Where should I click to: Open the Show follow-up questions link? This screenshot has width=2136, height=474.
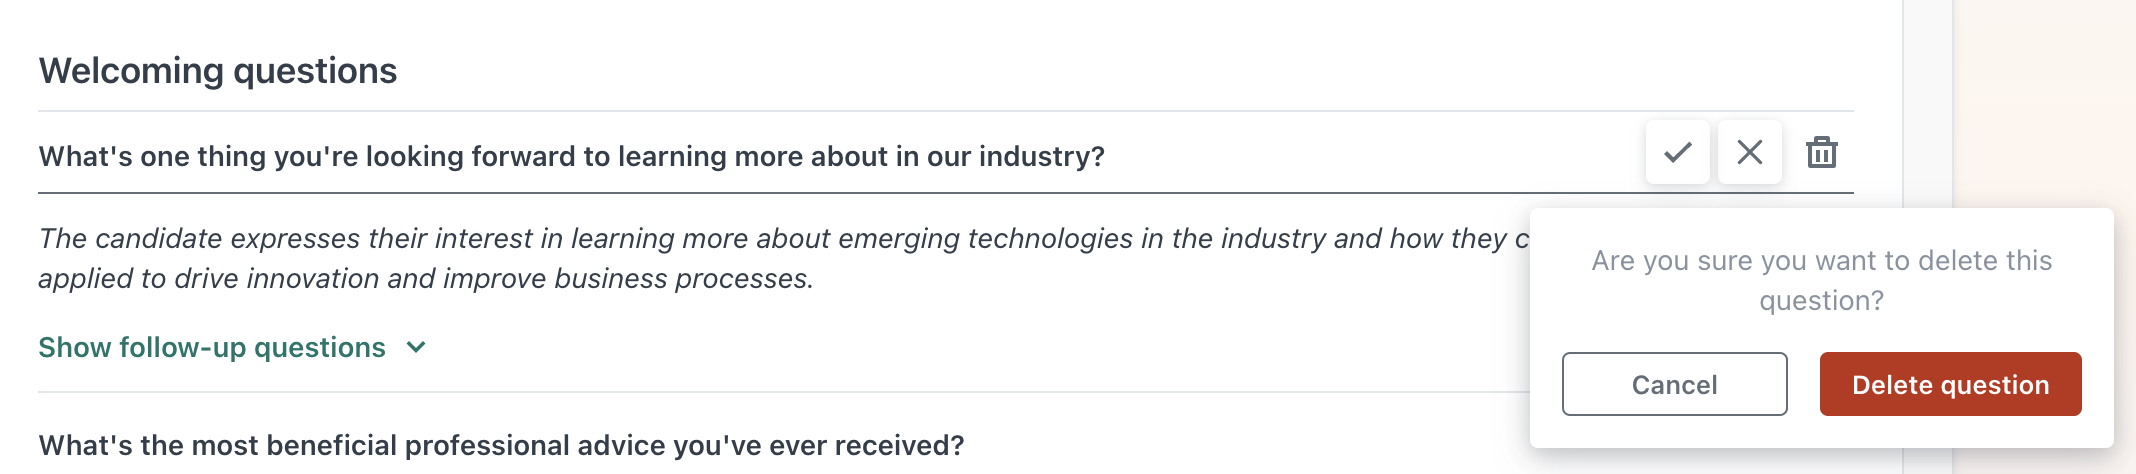212,347
